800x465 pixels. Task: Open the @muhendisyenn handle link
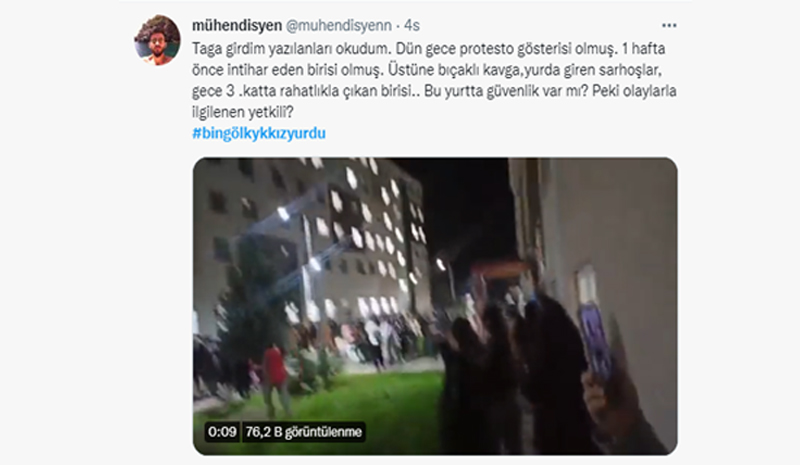click(x=339, y=25)
